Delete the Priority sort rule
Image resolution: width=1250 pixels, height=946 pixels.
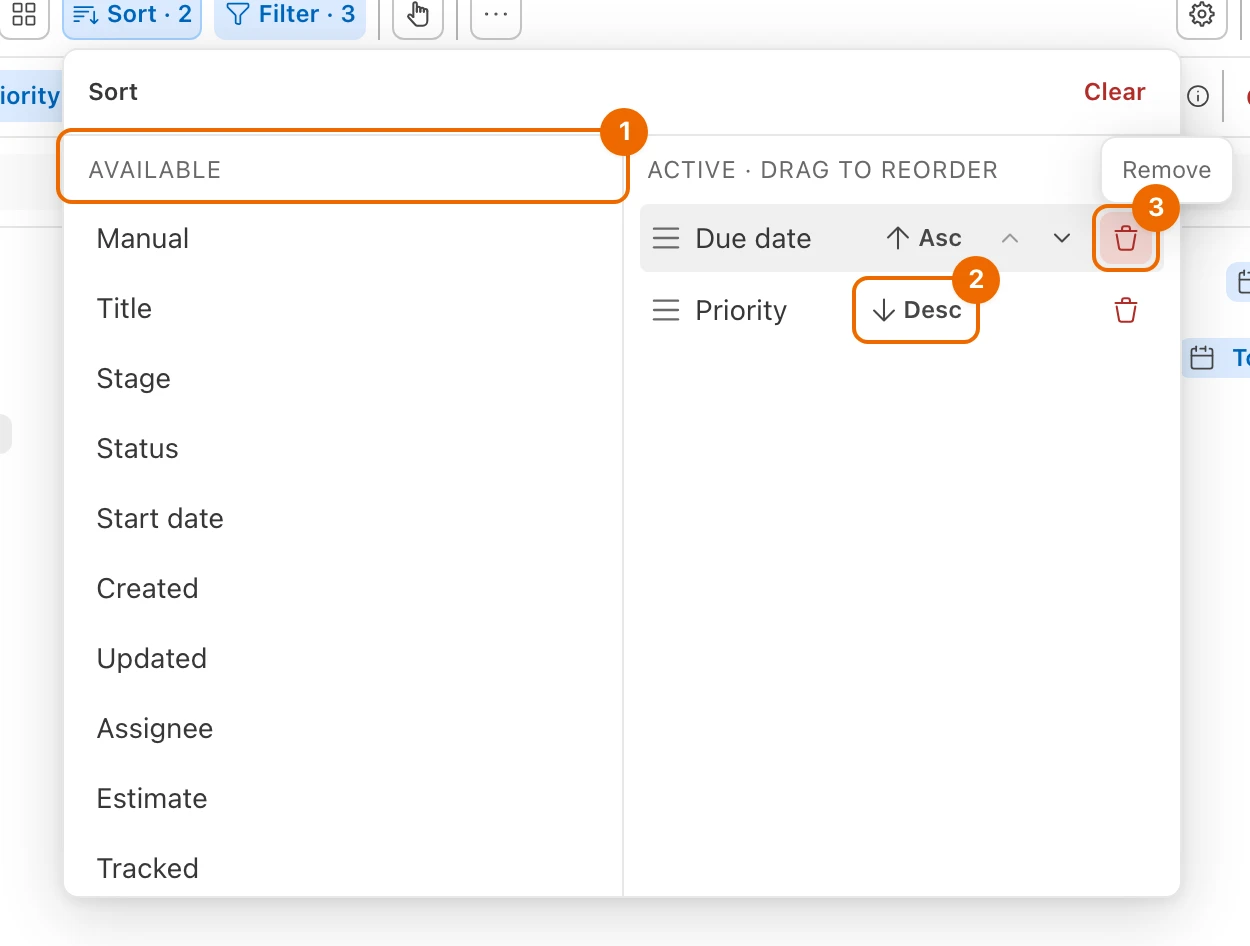pos(1126,310)
